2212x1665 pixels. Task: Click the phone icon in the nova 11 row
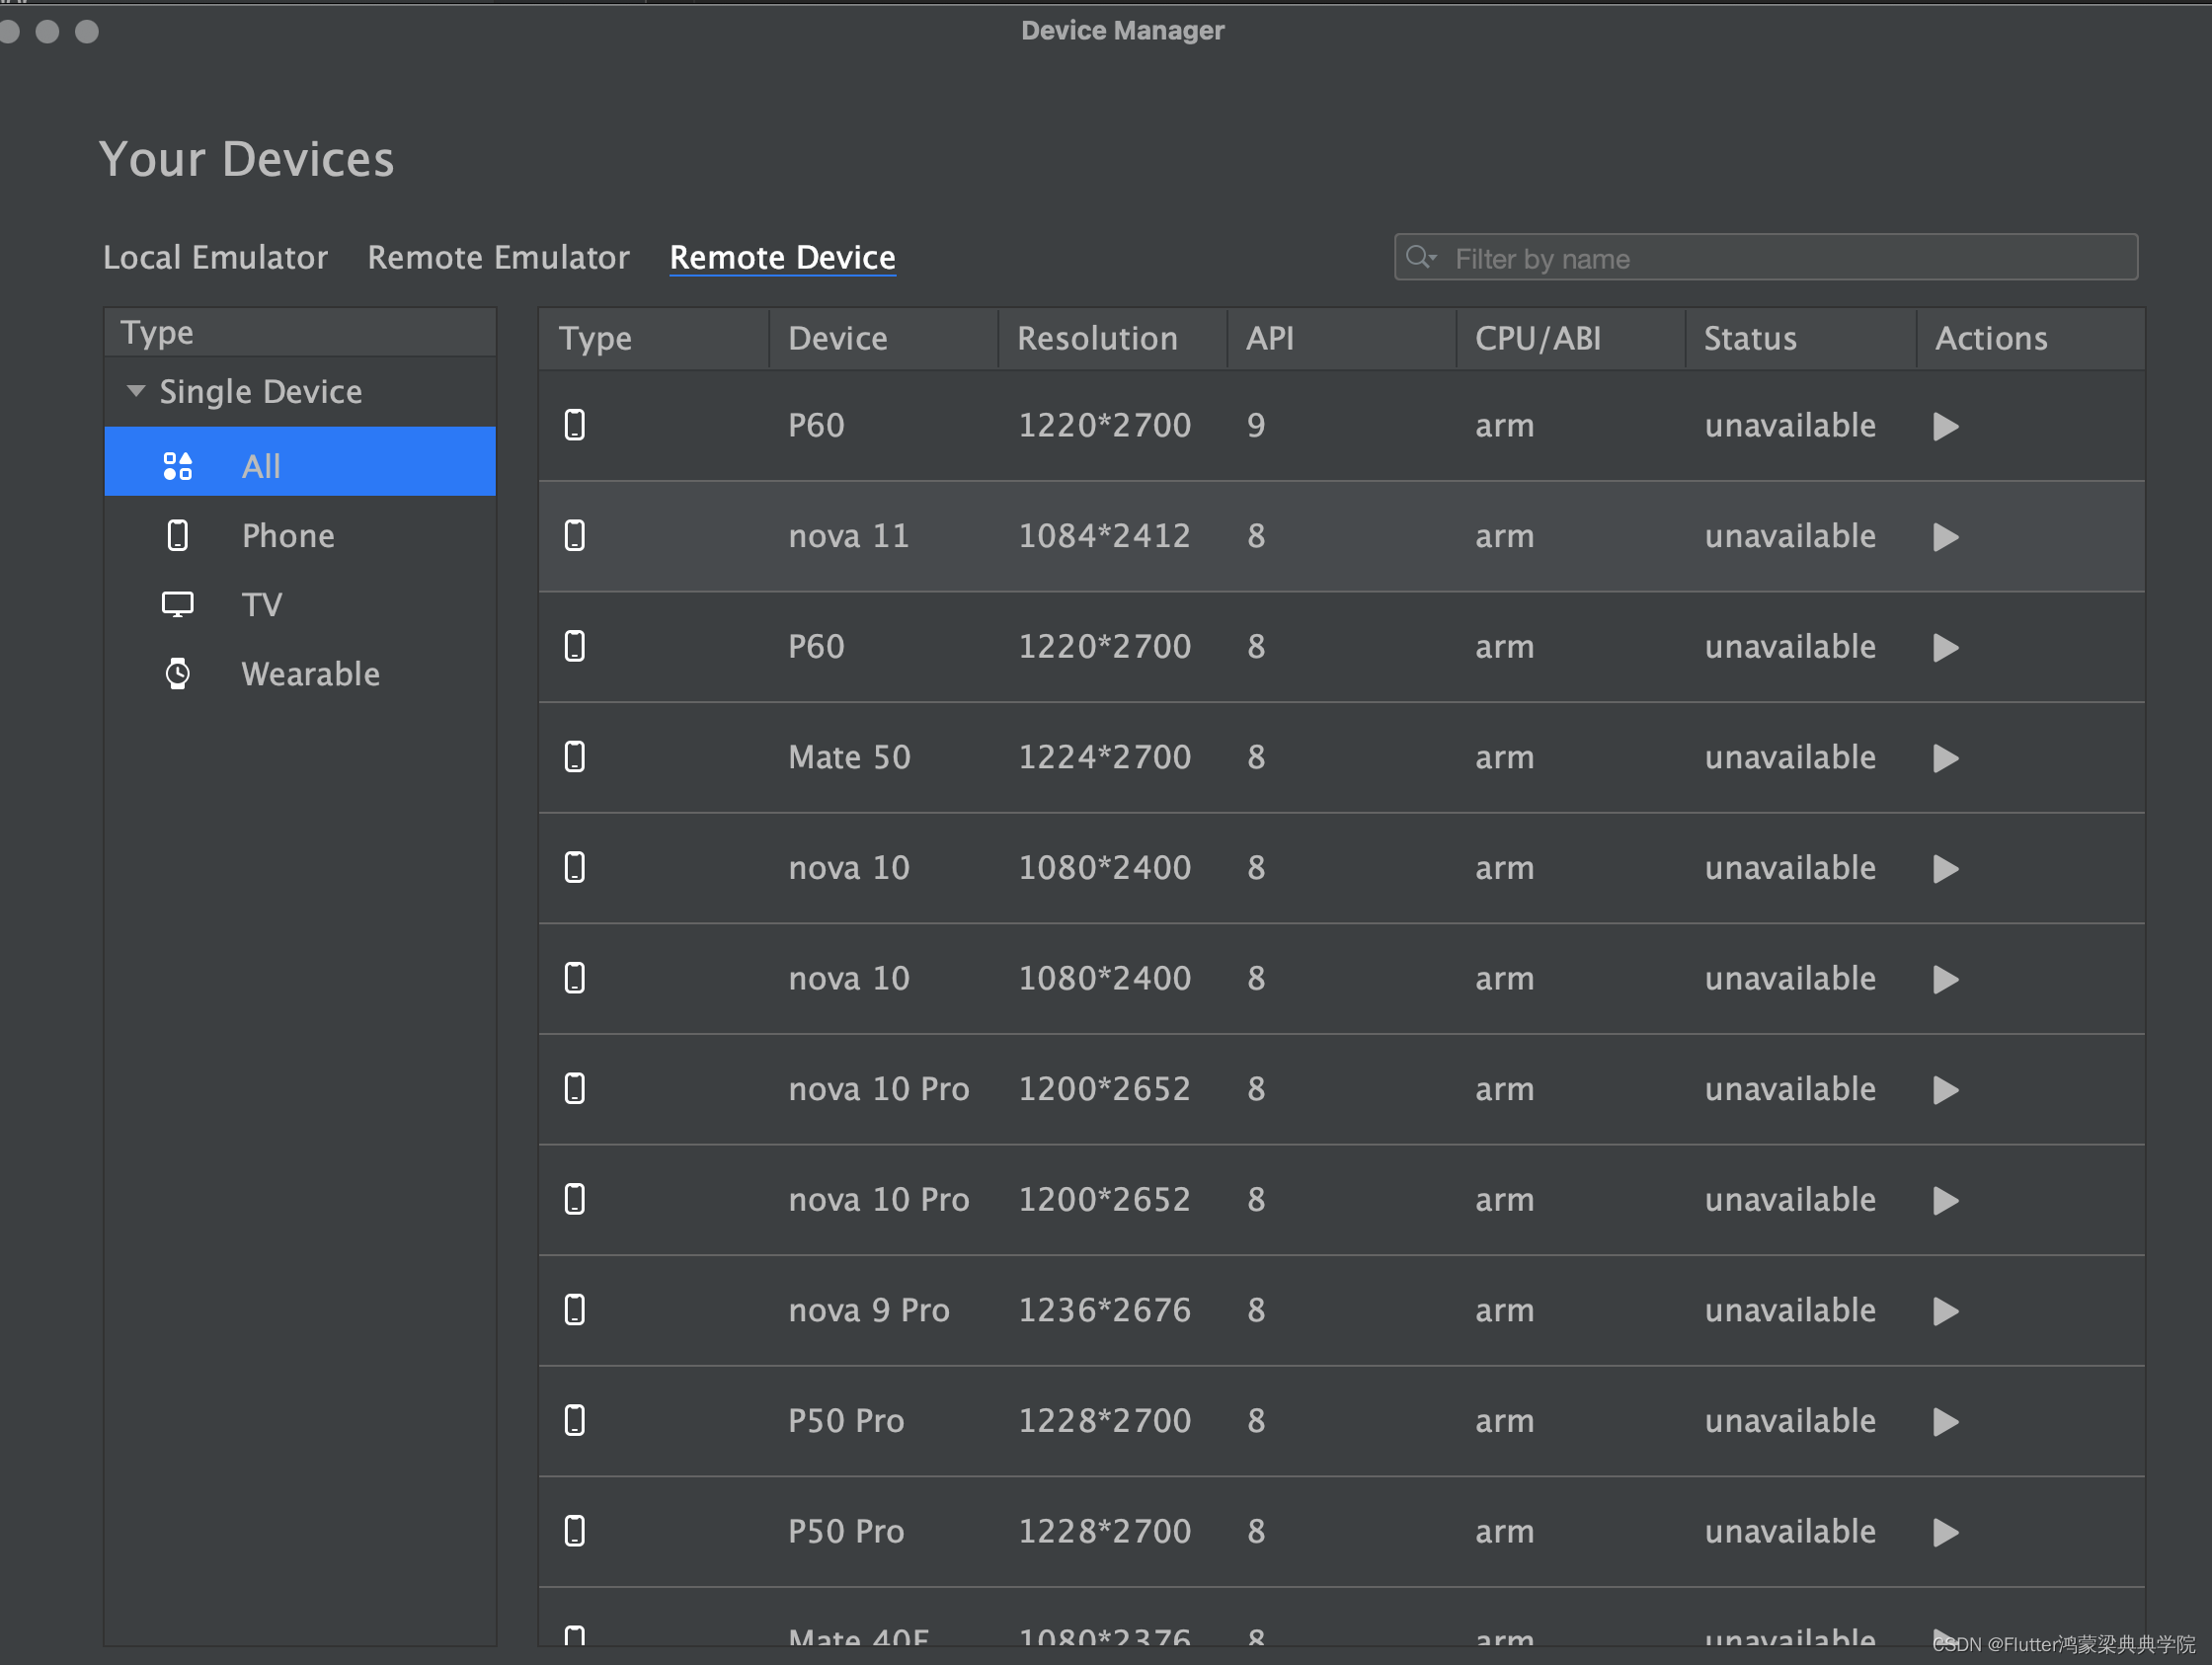pyautogui.click(x=575, y=536)
